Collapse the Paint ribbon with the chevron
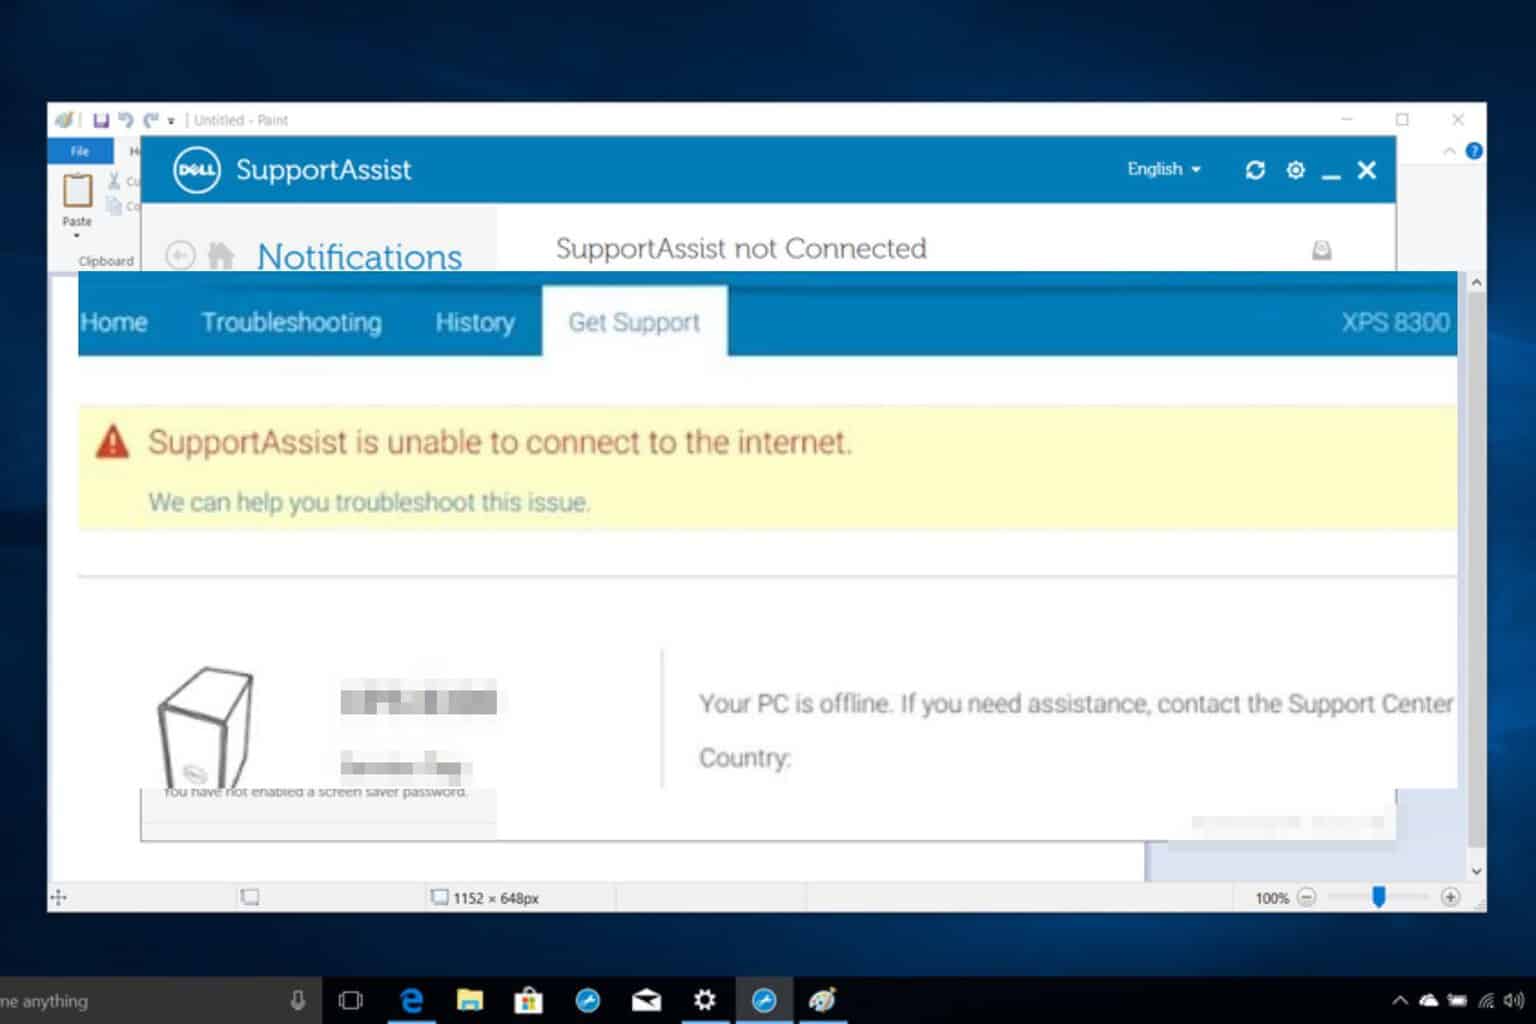Viewport: 1536px width, 1024px height. (1449, 151)
